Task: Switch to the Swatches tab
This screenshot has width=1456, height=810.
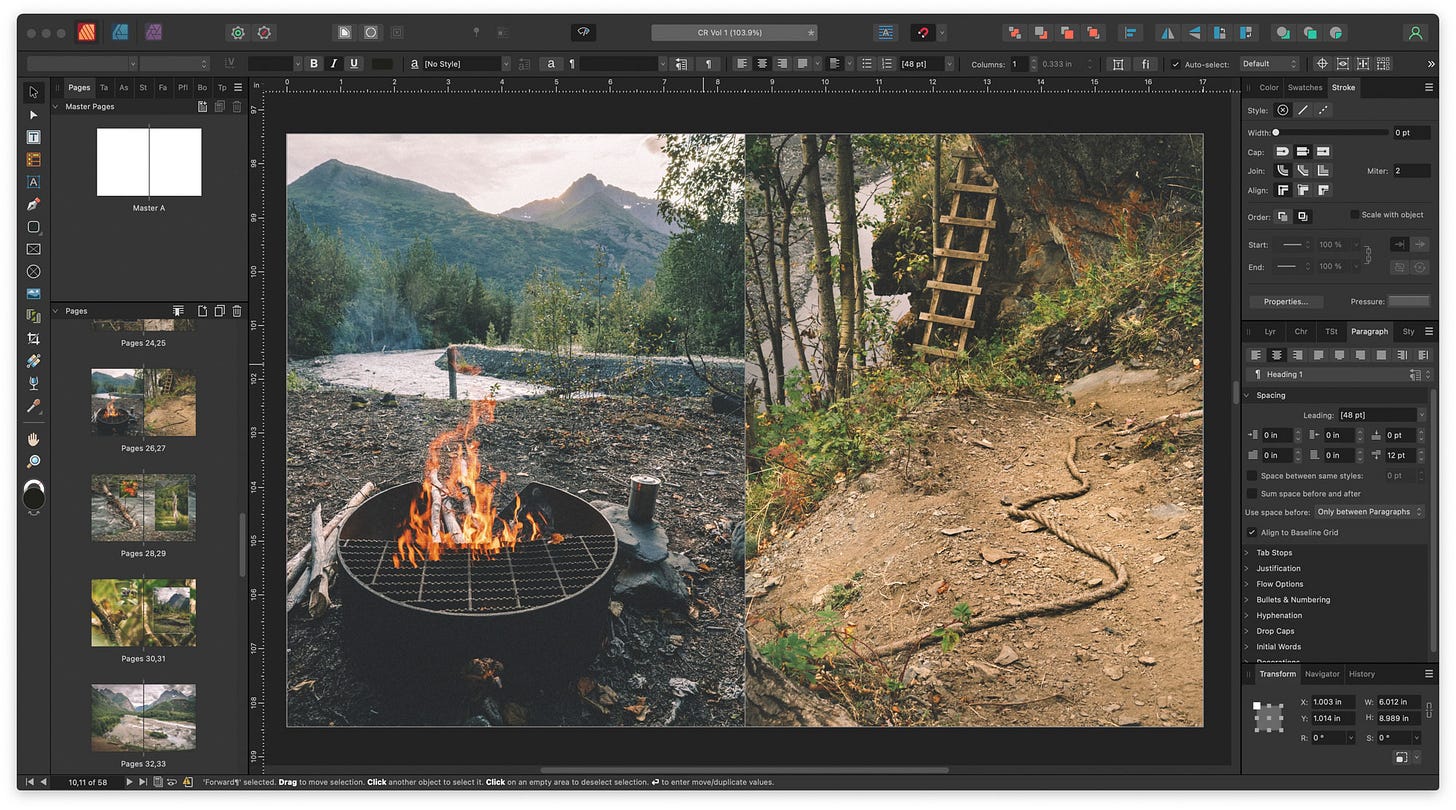Action: point(1304,88)
